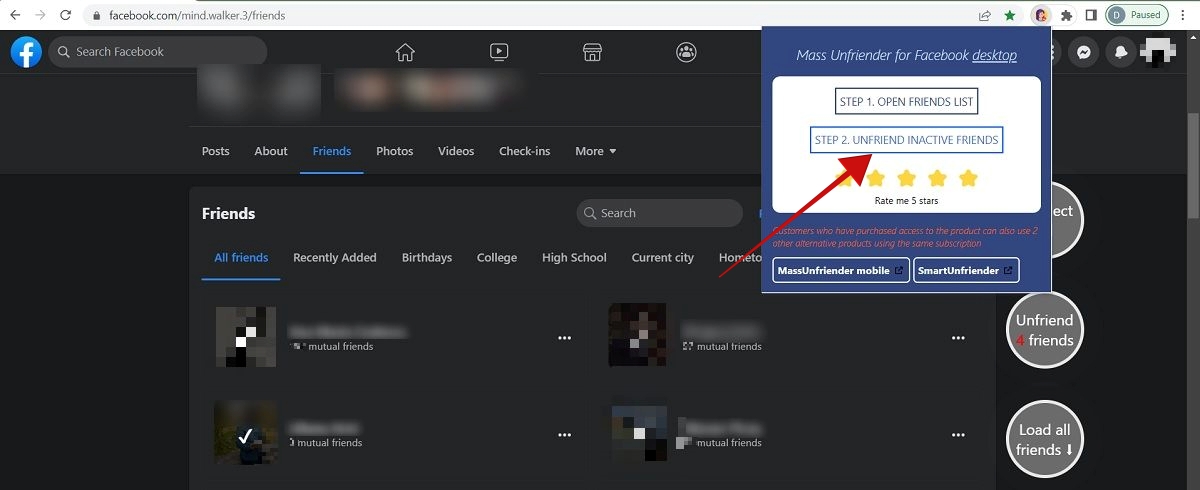
Task: Open the Messenger icon
Action: 1083,52
